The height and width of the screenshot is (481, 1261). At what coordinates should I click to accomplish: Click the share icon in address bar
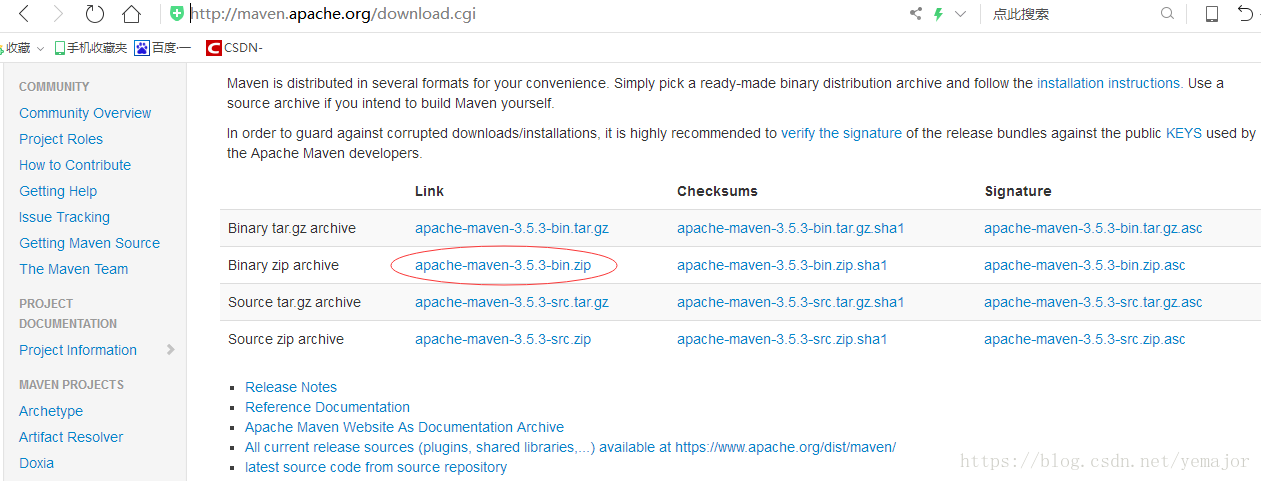(916, 14)
